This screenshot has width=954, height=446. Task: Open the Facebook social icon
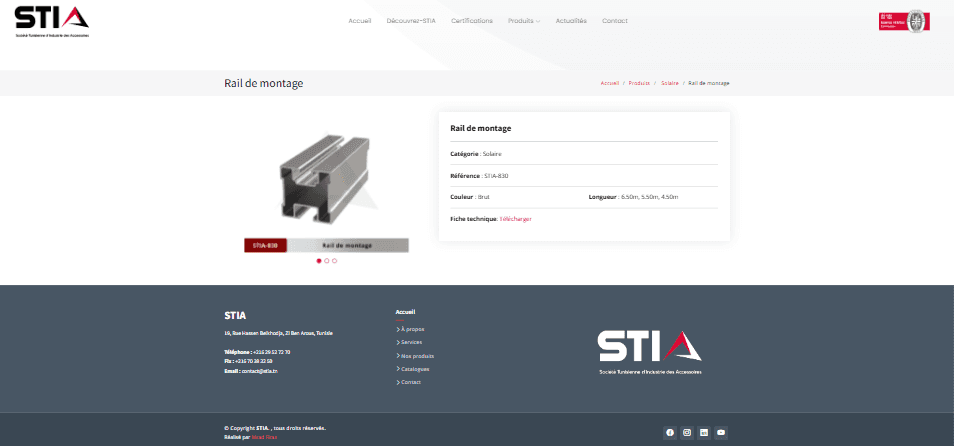coord(670,433)
